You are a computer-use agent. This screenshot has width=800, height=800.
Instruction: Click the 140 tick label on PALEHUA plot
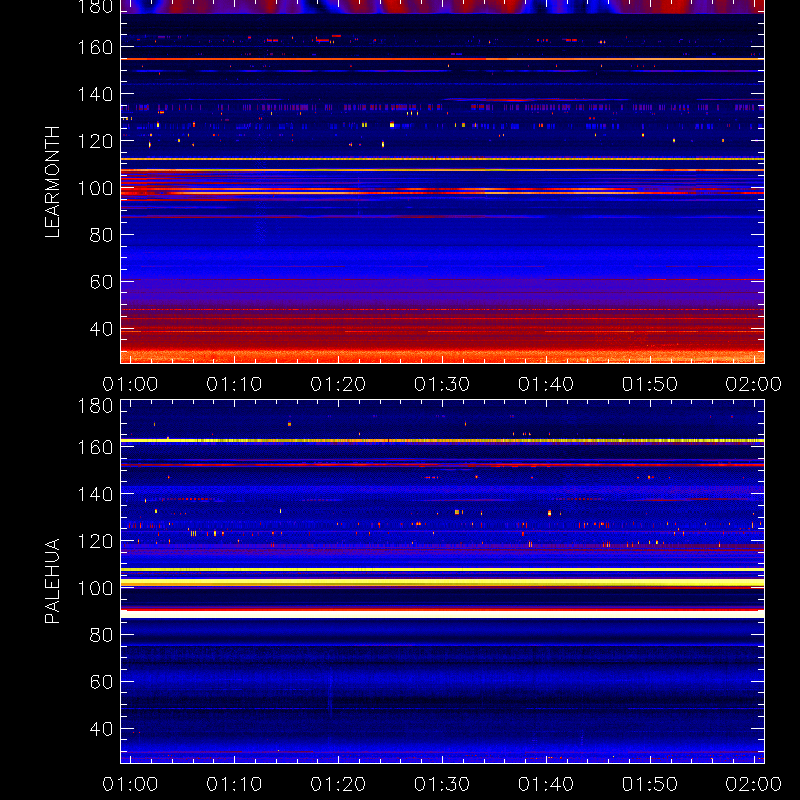95,494
